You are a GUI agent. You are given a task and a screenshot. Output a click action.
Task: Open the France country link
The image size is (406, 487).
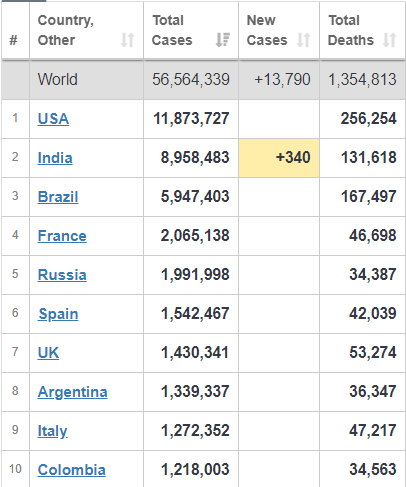[x=62, y=236]
